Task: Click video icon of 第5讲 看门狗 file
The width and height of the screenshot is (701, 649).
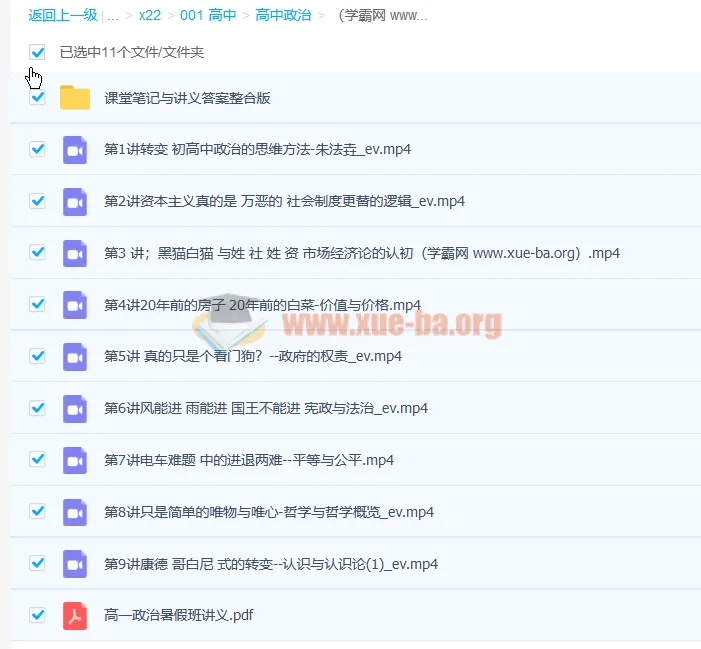Action: coord(75,357)
